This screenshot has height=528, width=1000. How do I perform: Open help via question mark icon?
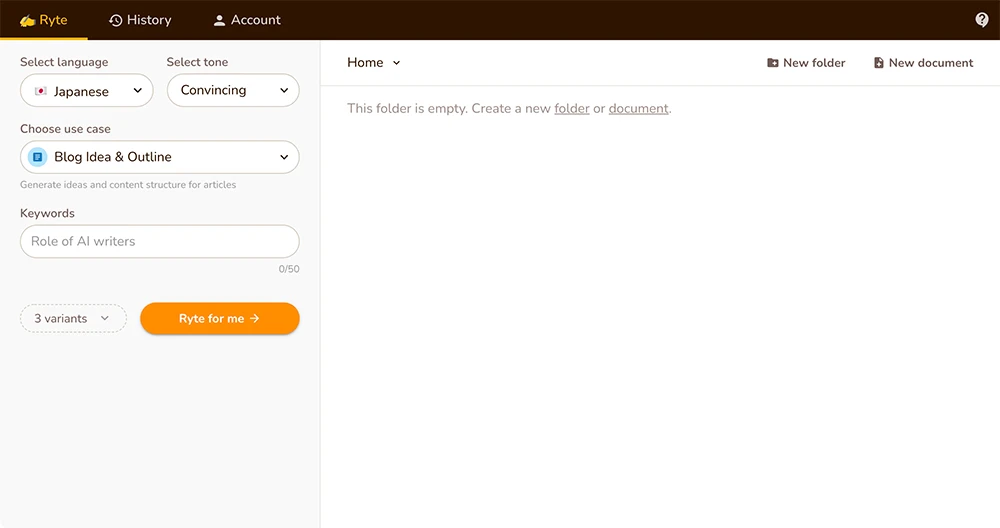click(982, 20)
